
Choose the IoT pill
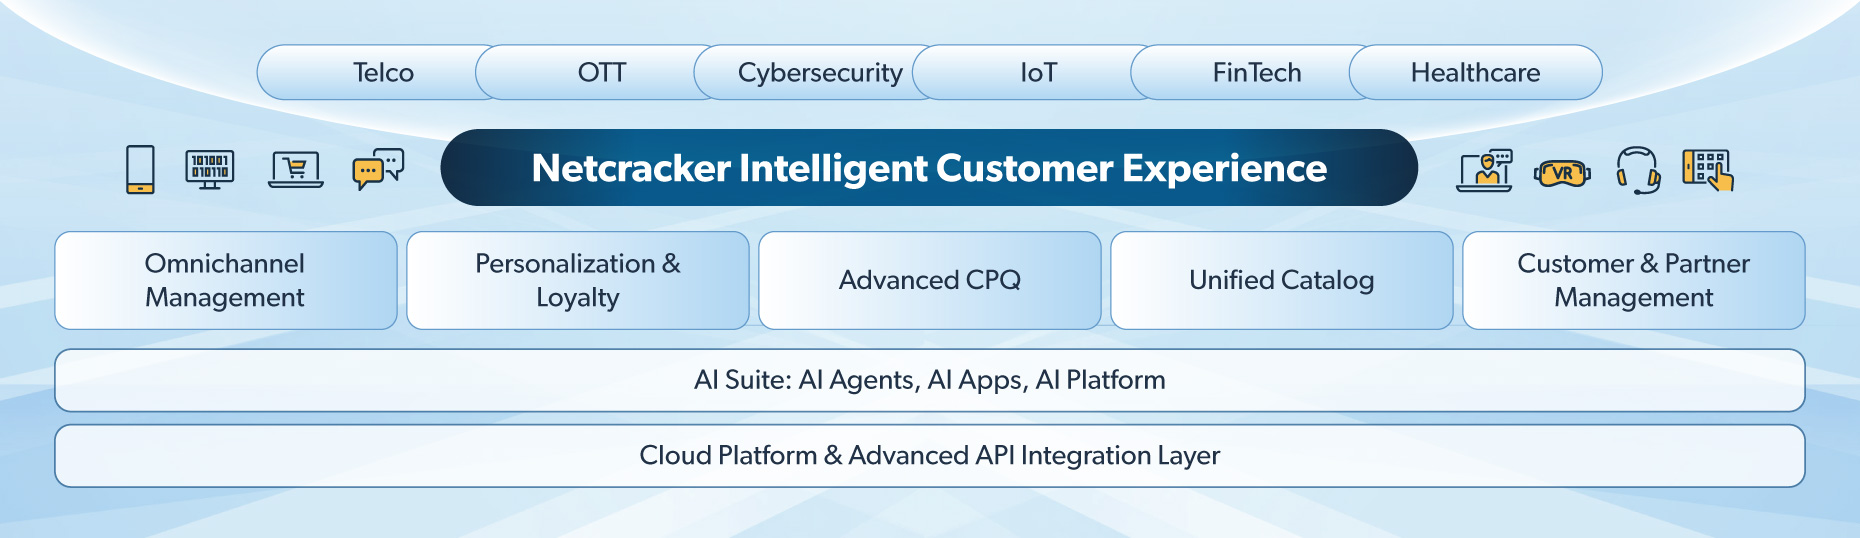click(x=1038, y=72)
